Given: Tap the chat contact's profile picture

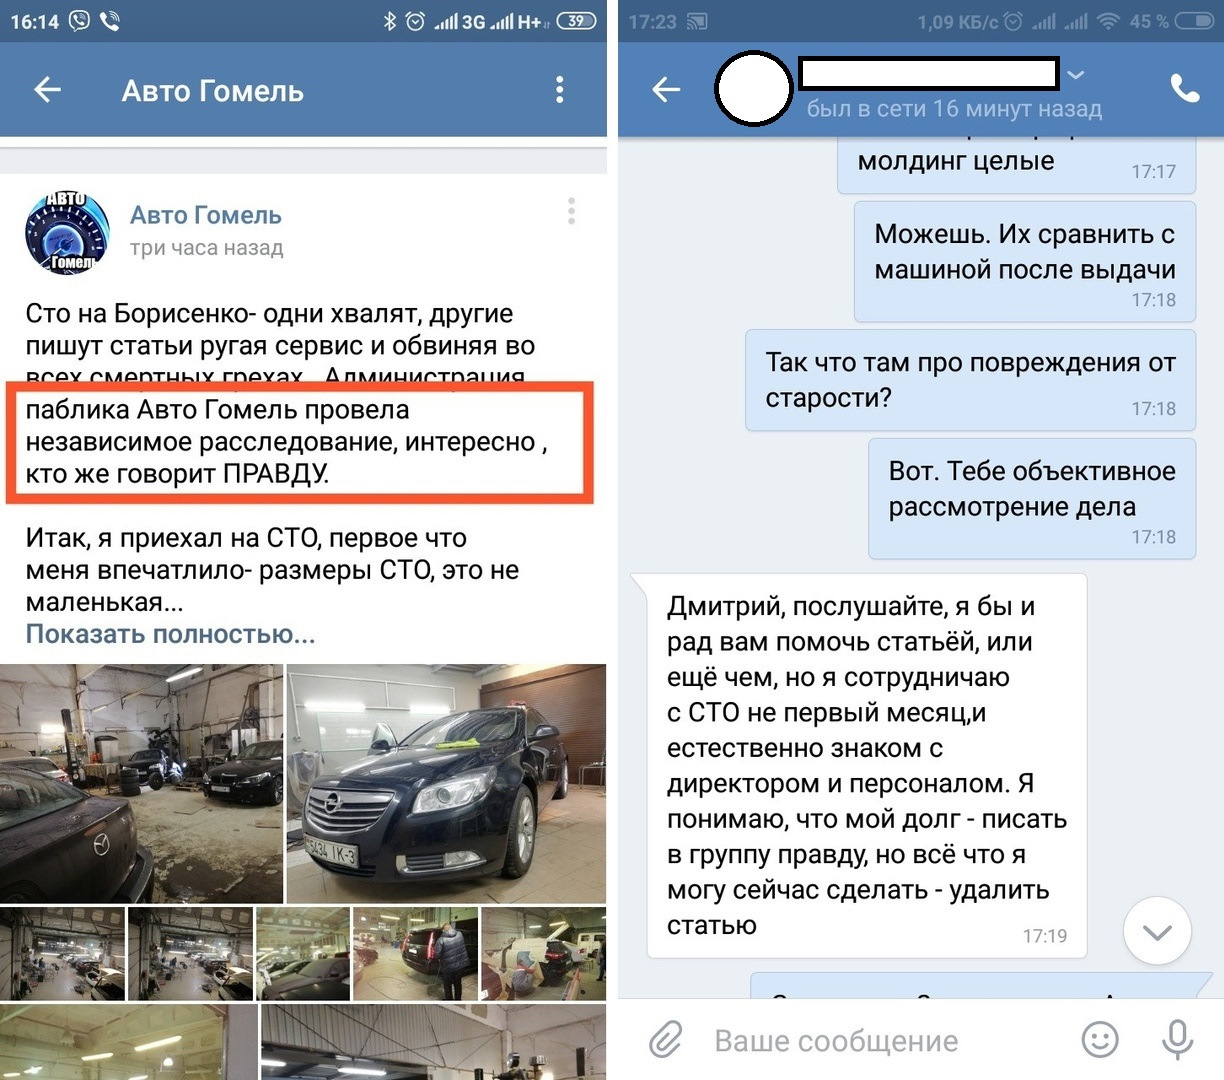Looking at the screenshot, I should pyautogui.click(x=754, y=89).
